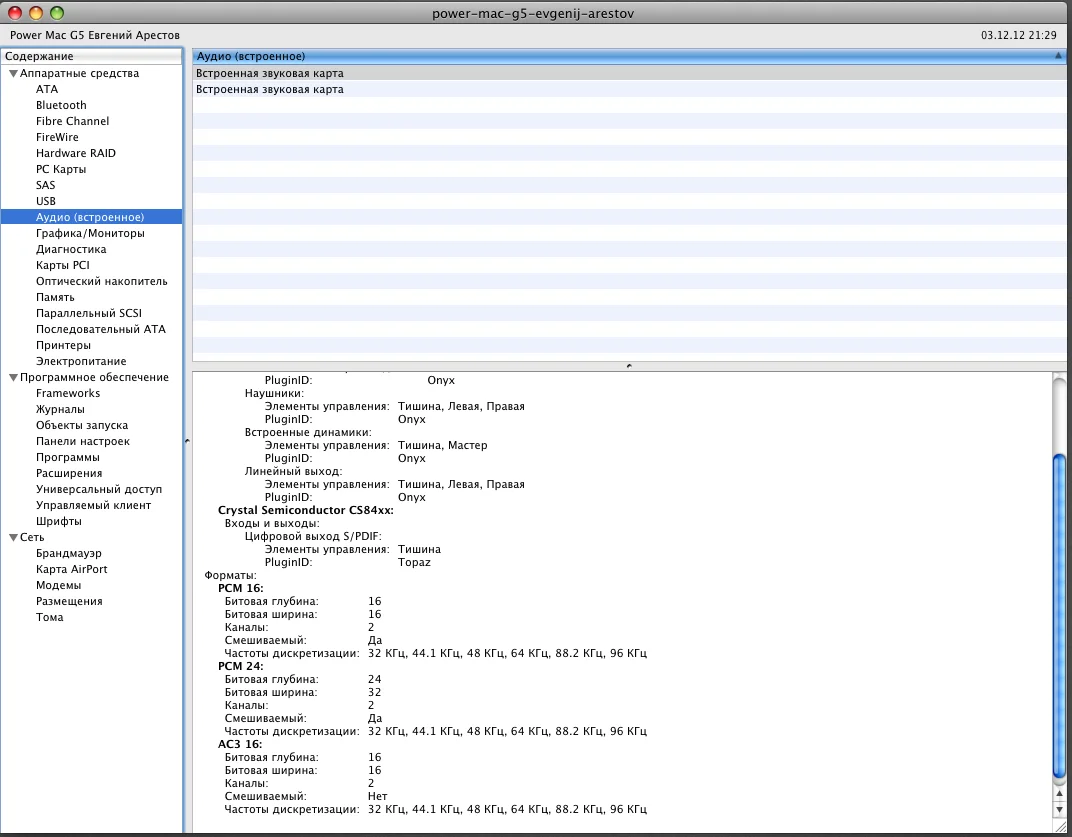The width and height of the screenshot is (1072, 837).
Task: Select FireWire in hardware list
Action: click(57, 137)
